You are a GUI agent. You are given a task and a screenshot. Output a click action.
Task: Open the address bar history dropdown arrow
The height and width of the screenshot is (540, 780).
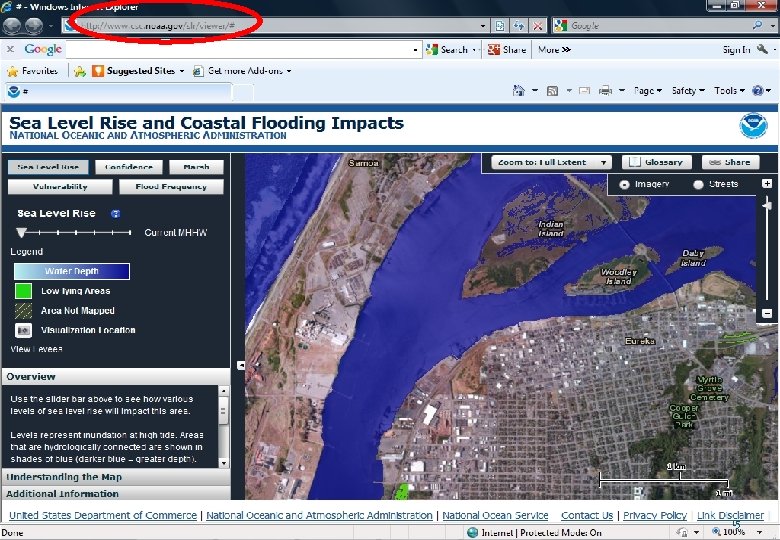[x=482, y=26]
